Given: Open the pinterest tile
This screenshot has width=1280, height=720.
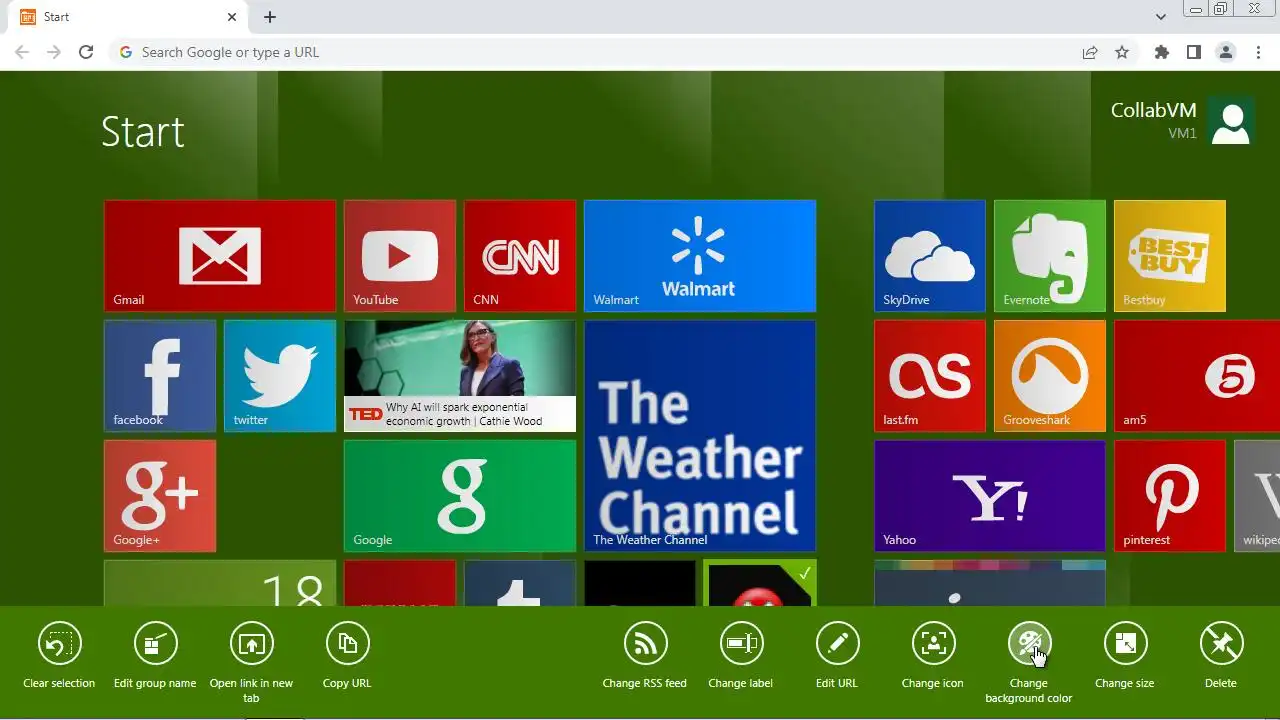Looking at the screenshot, I should (x=1170, y=496).
